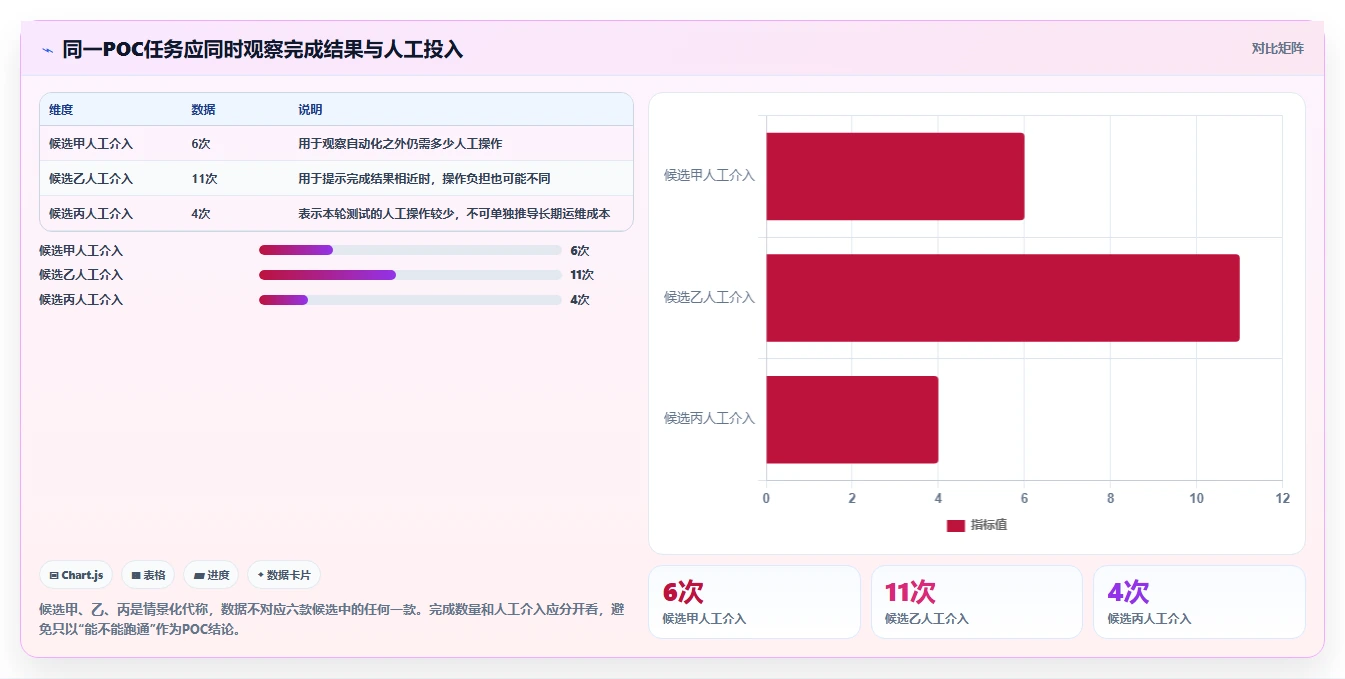Select the 候选甲人工介入 cell in the table

[x=91, y=144]
